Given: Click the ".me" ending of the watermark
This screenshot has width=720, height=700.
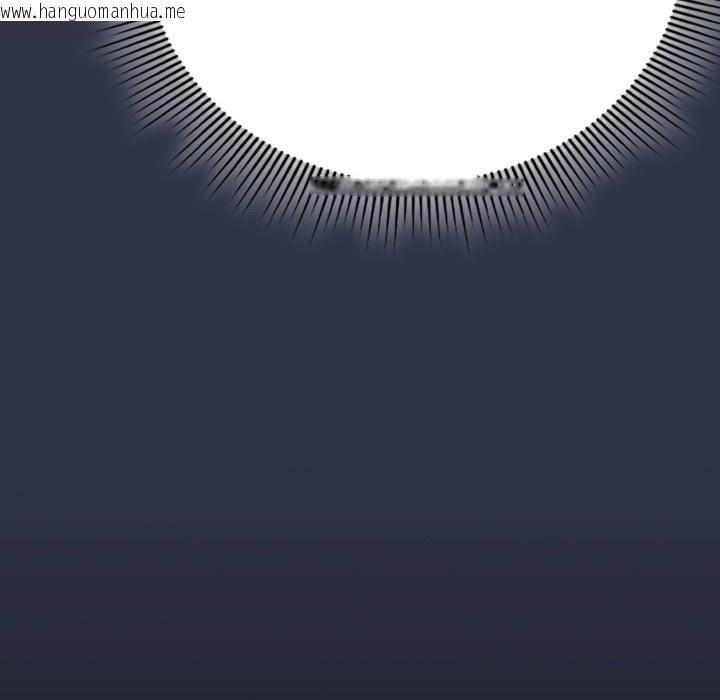Looking at the screenshot, I should point(170,12).
